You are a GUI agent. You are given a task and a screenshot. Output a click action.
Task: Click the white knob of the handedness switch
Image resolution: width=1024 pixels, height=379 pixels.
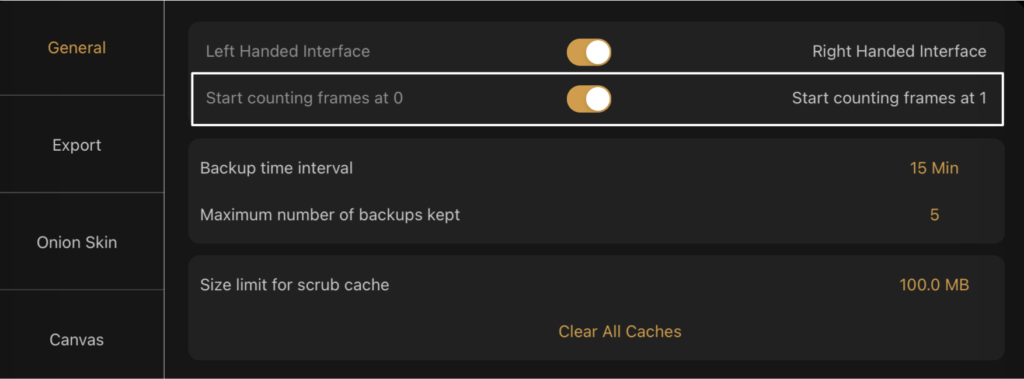point(598,52)
